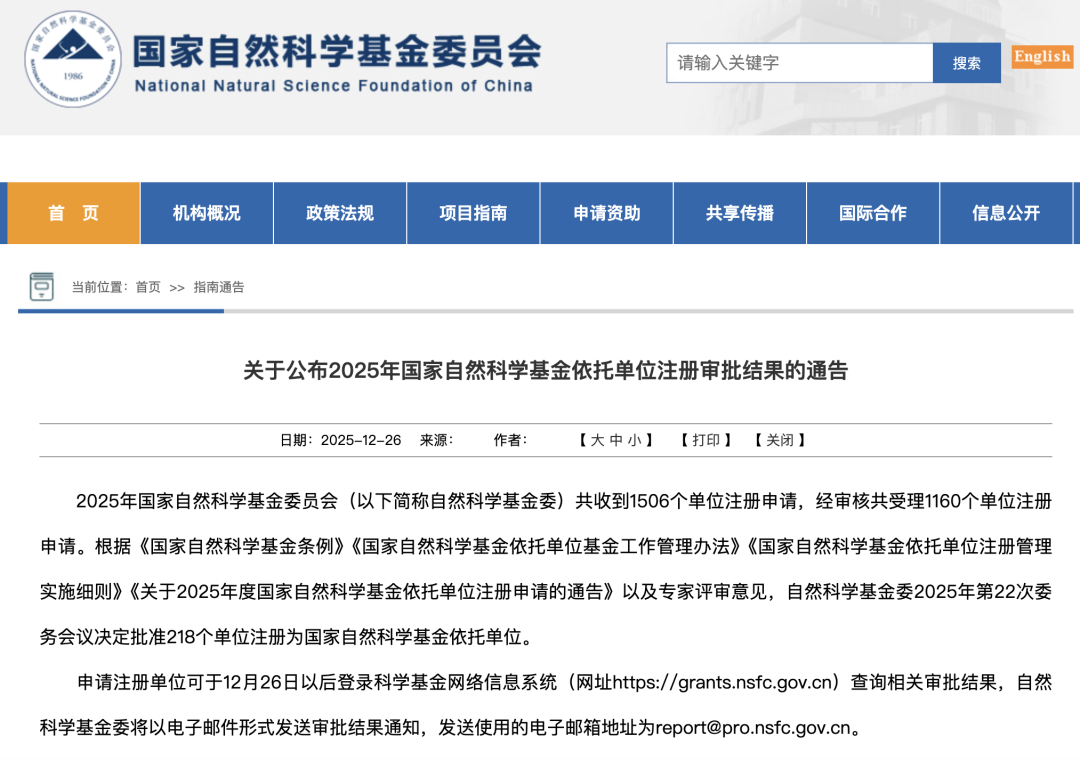Open 国际合作 navigation item
The width and height of the screenshot is (1080, 761).
873,213
